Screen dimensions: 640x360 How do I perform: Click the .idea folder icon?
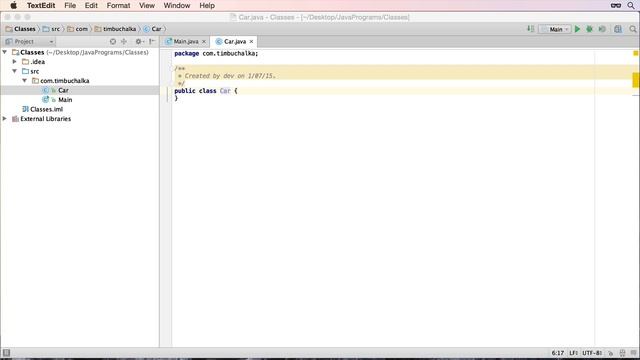[x=25, y=62]
